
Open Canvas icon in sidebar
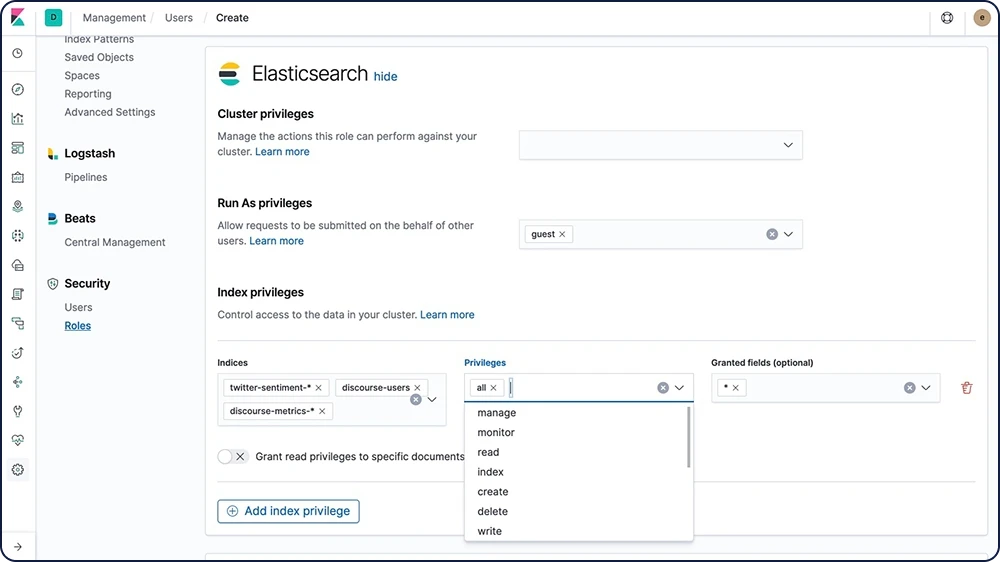coord(18,177)
